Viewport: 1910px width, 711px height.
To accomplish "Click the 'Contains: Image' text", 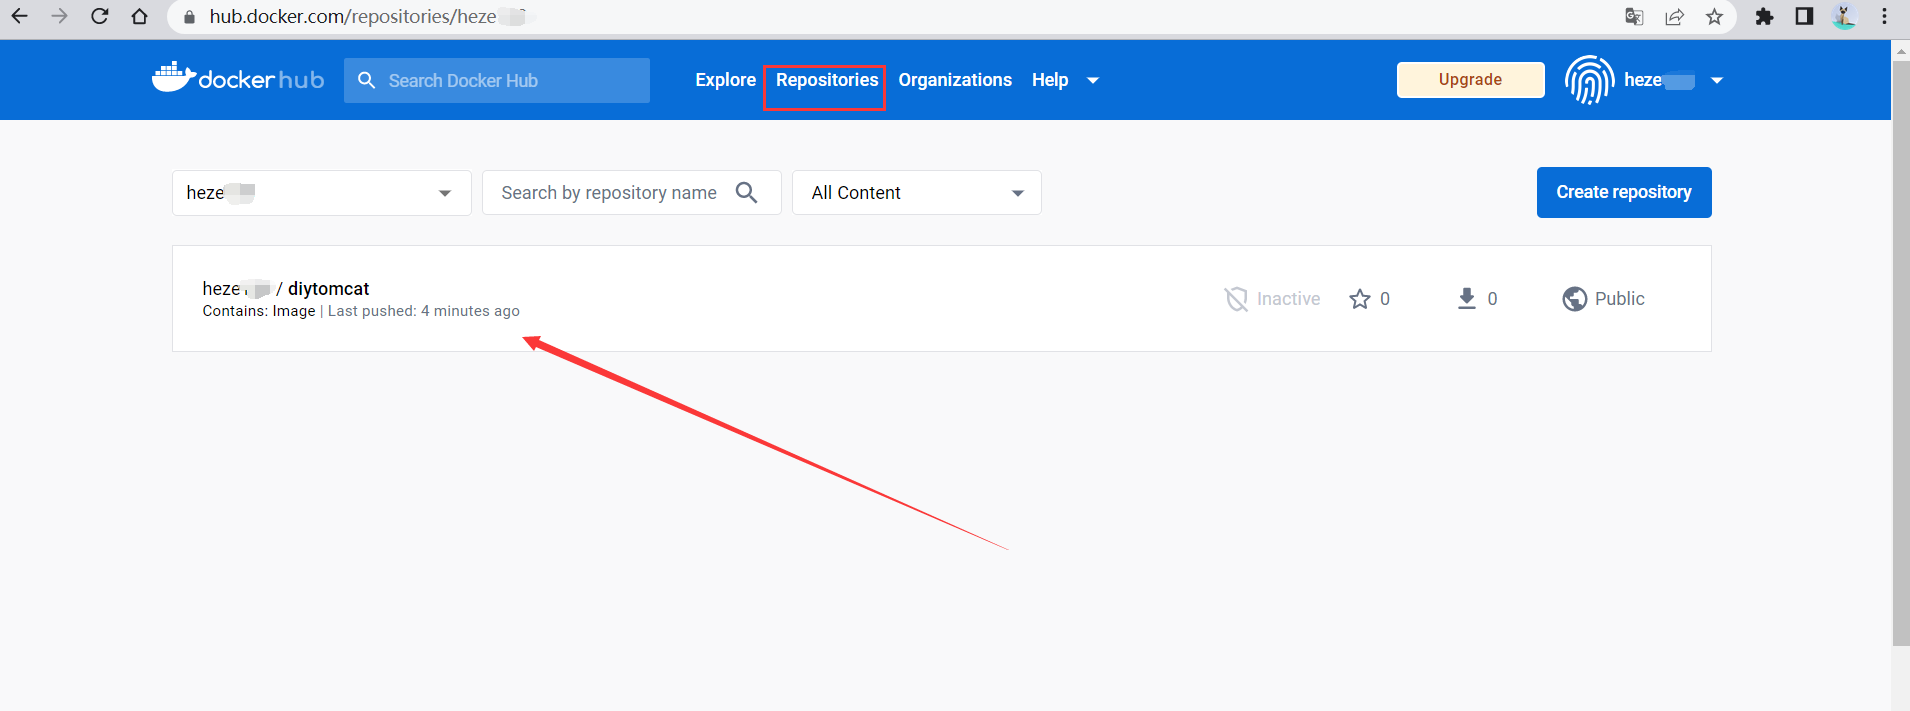I will pyautogui.click(x=259, y=311).
